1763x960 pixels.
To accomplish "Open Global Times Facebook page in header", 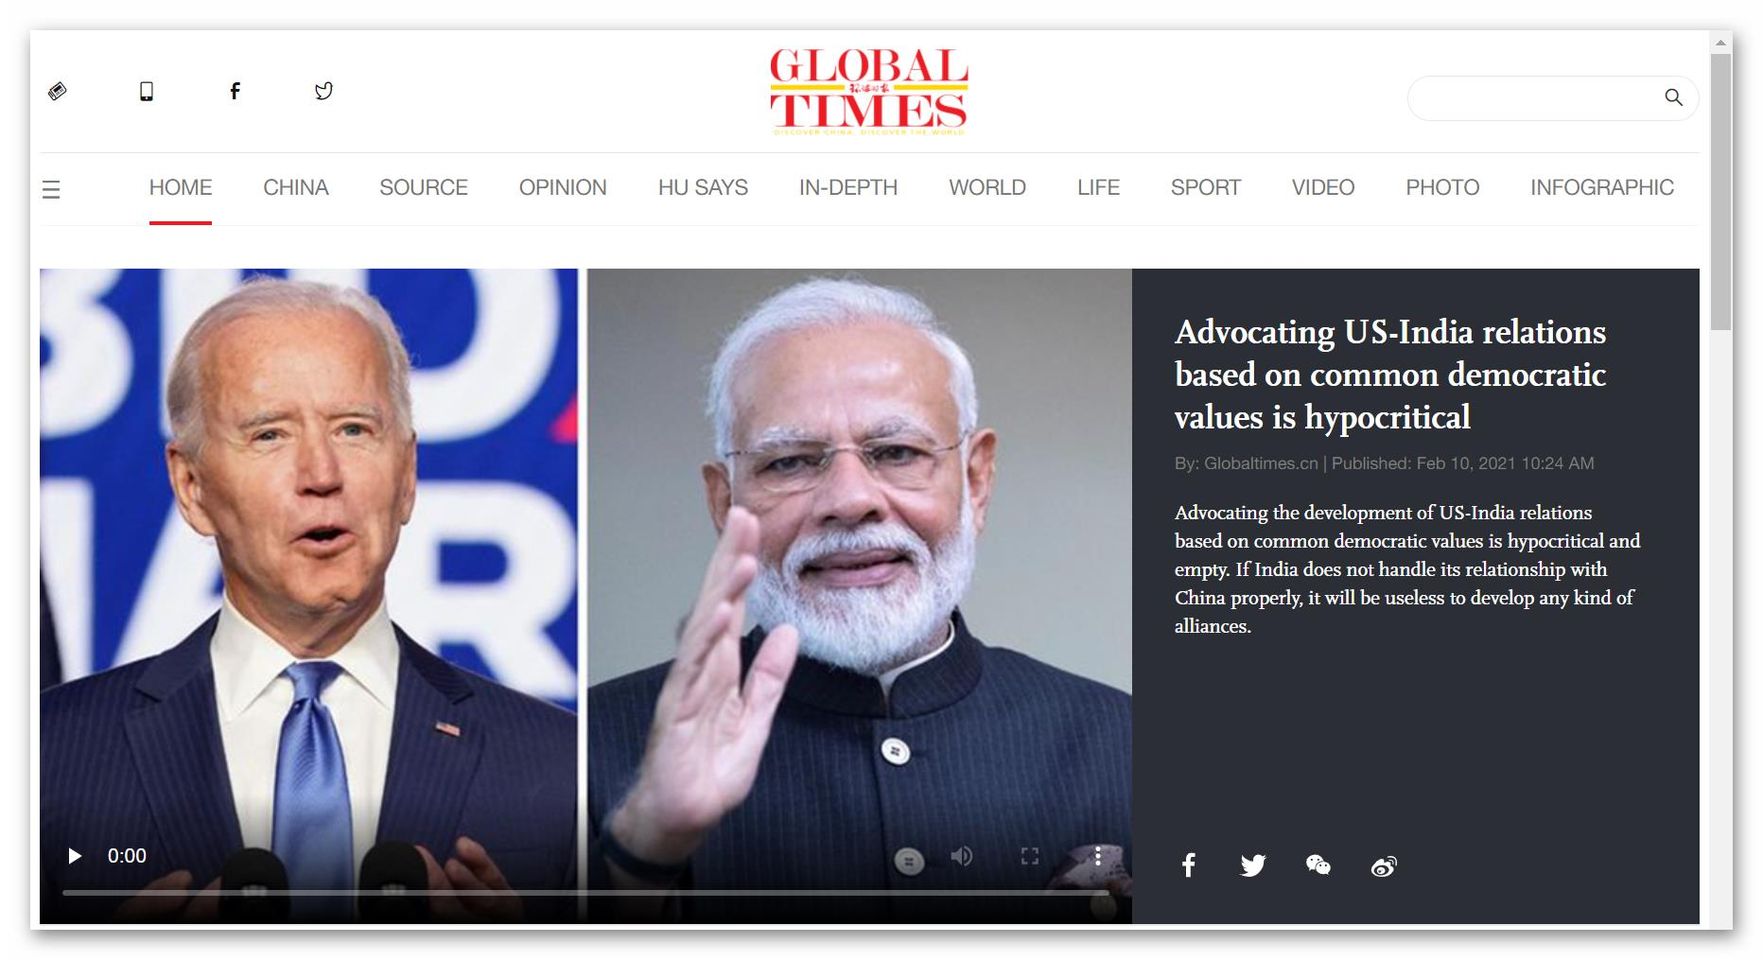I will 235,92.
